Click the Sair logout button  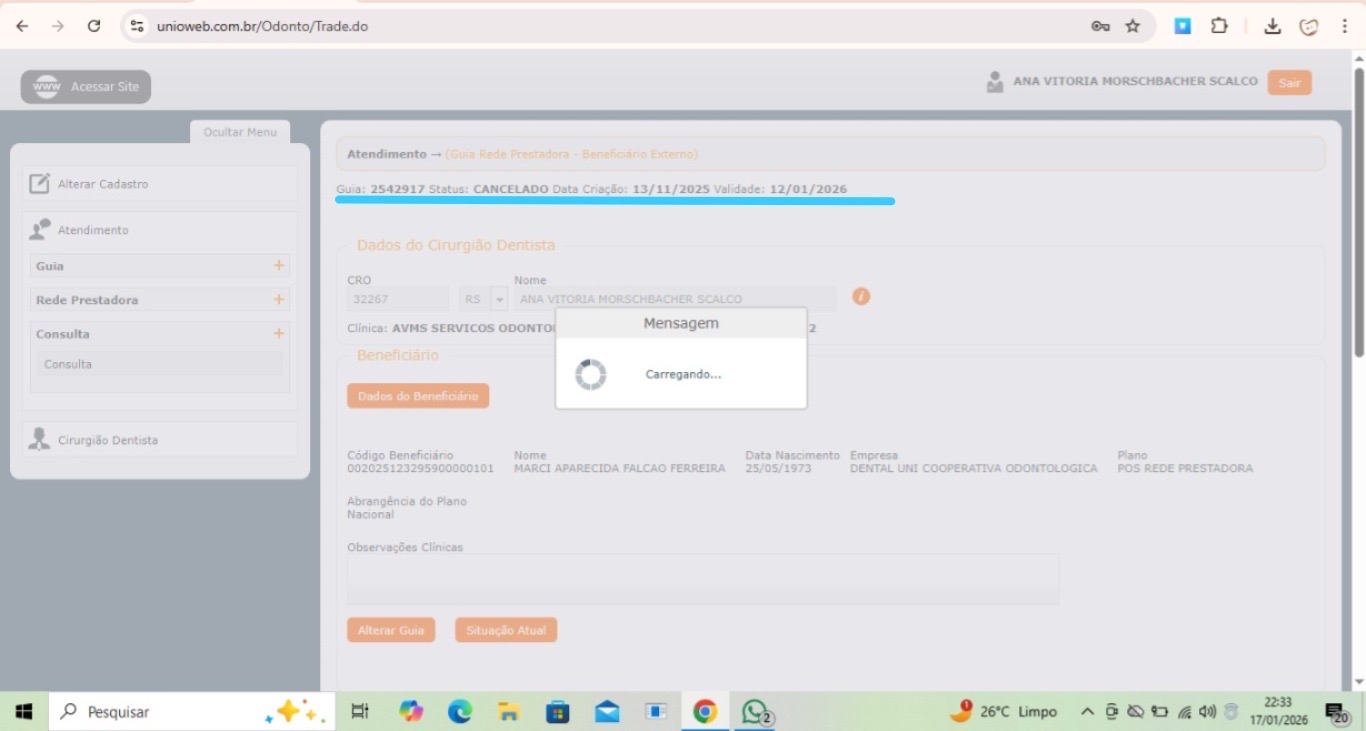[1289, 83]
